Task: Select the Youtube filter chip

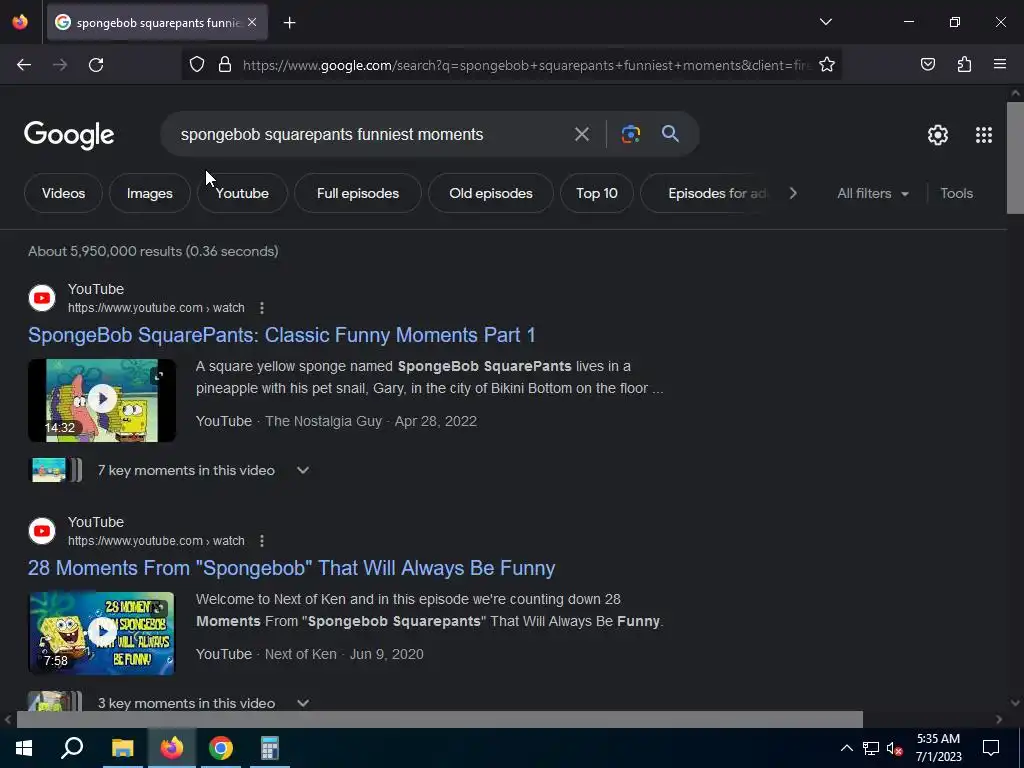Action: 242,193
